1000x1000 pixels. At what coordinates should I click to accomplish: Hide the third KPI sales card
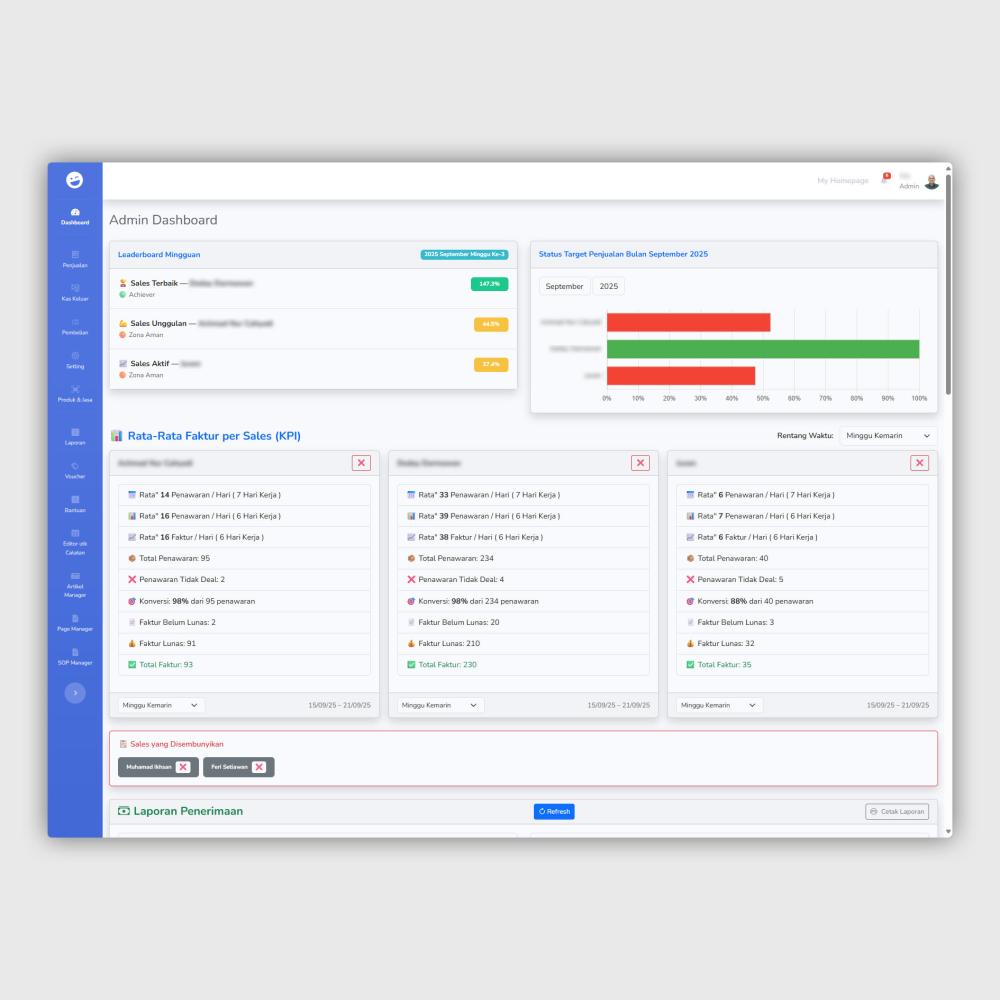tap(919, 463)
